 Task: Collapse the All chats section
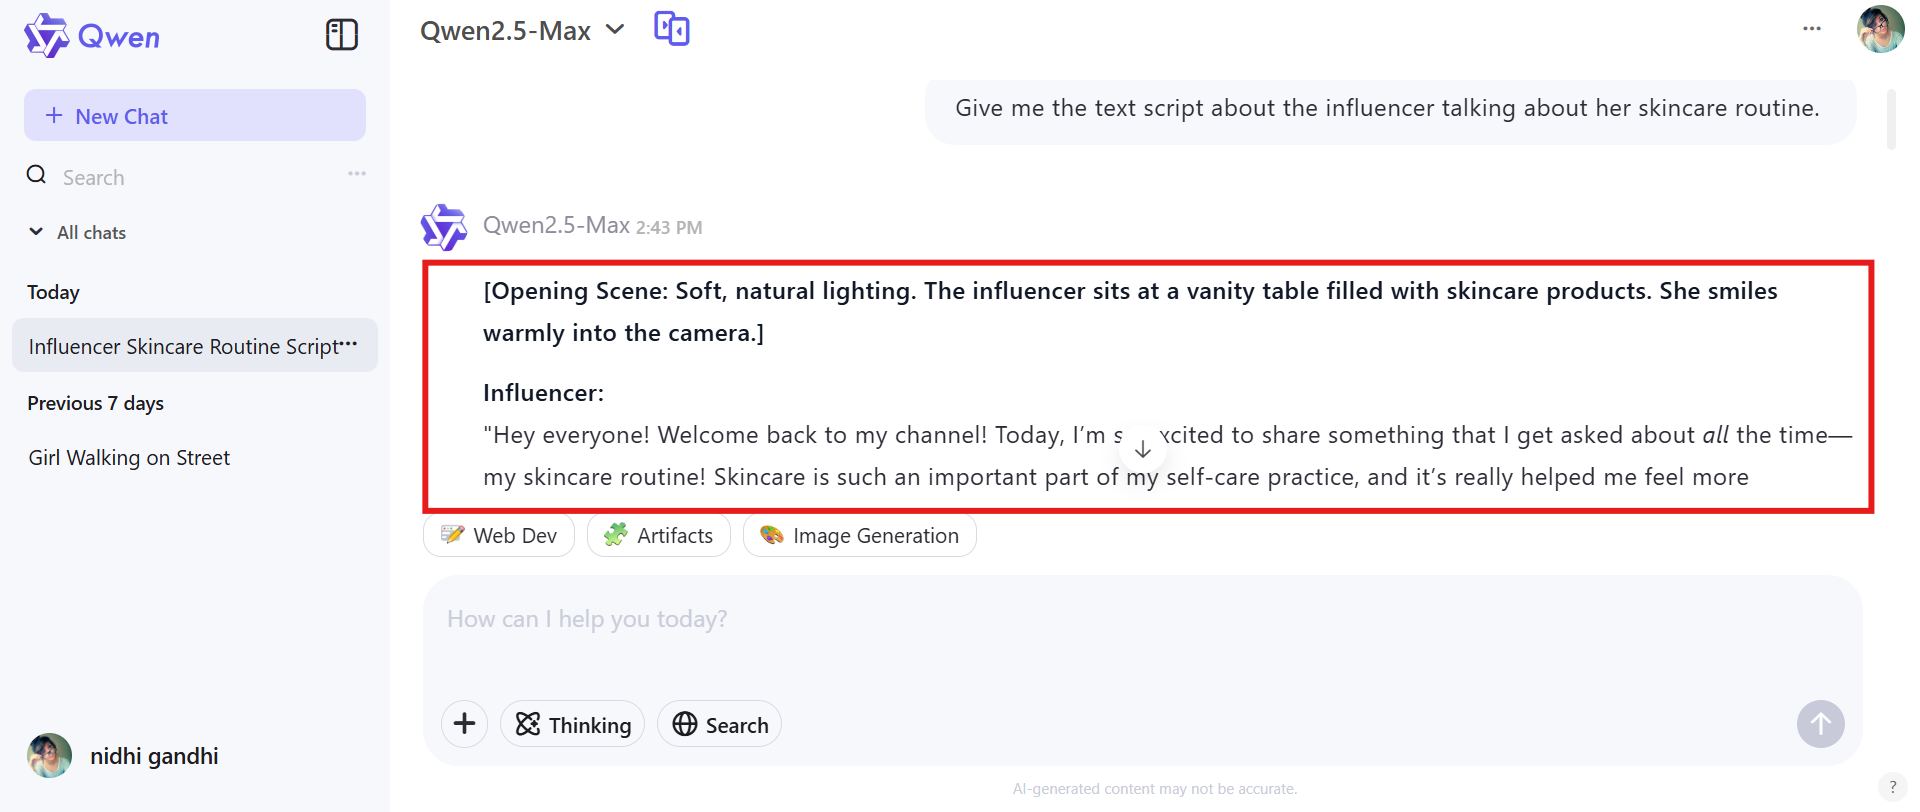pos(37,232)
